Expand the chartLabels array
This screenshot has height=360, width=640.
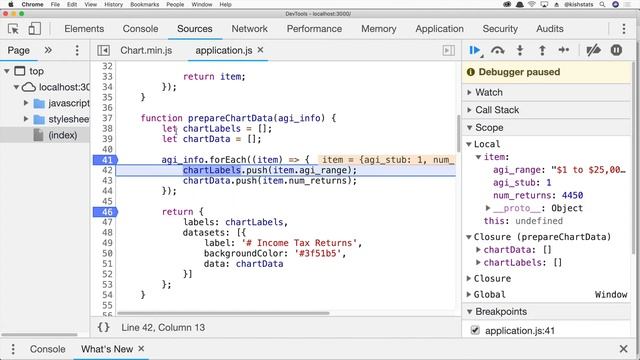(478, 262)
